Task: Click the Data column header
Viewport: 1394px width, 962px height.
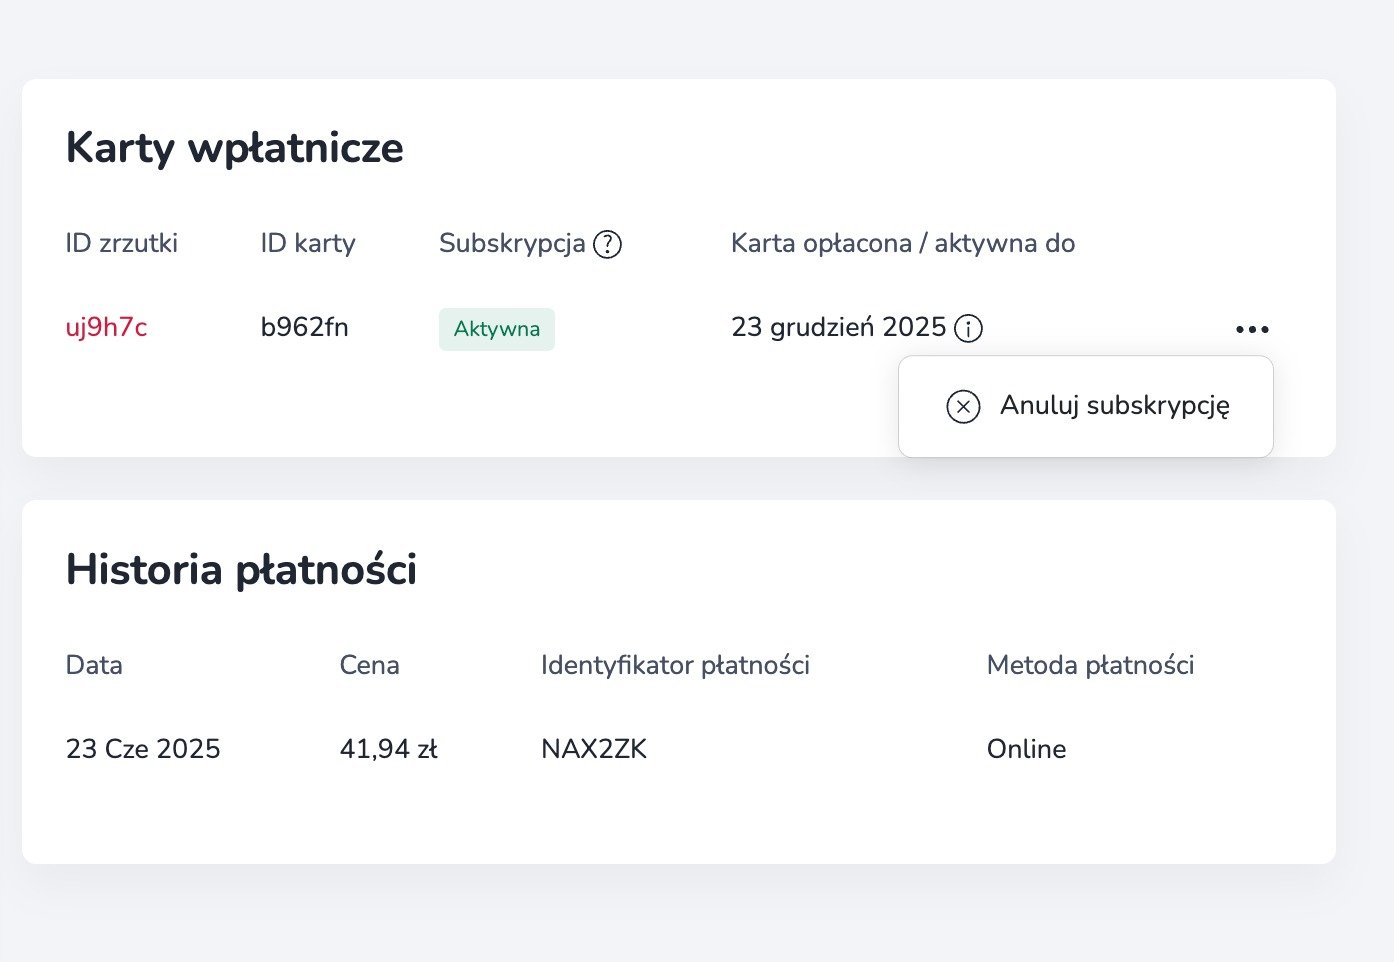Action: pos(94,665)
